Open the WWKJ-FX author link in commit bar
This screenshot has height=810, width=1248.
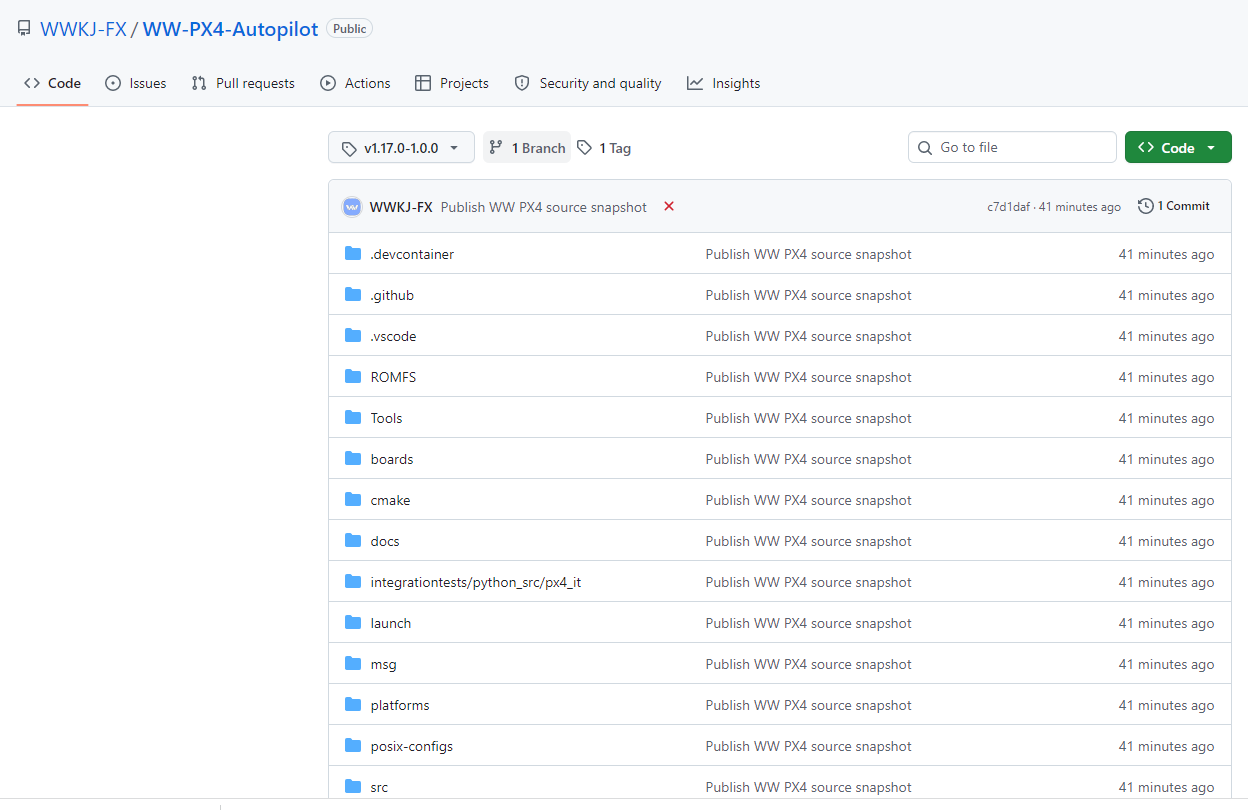(401, 207)
